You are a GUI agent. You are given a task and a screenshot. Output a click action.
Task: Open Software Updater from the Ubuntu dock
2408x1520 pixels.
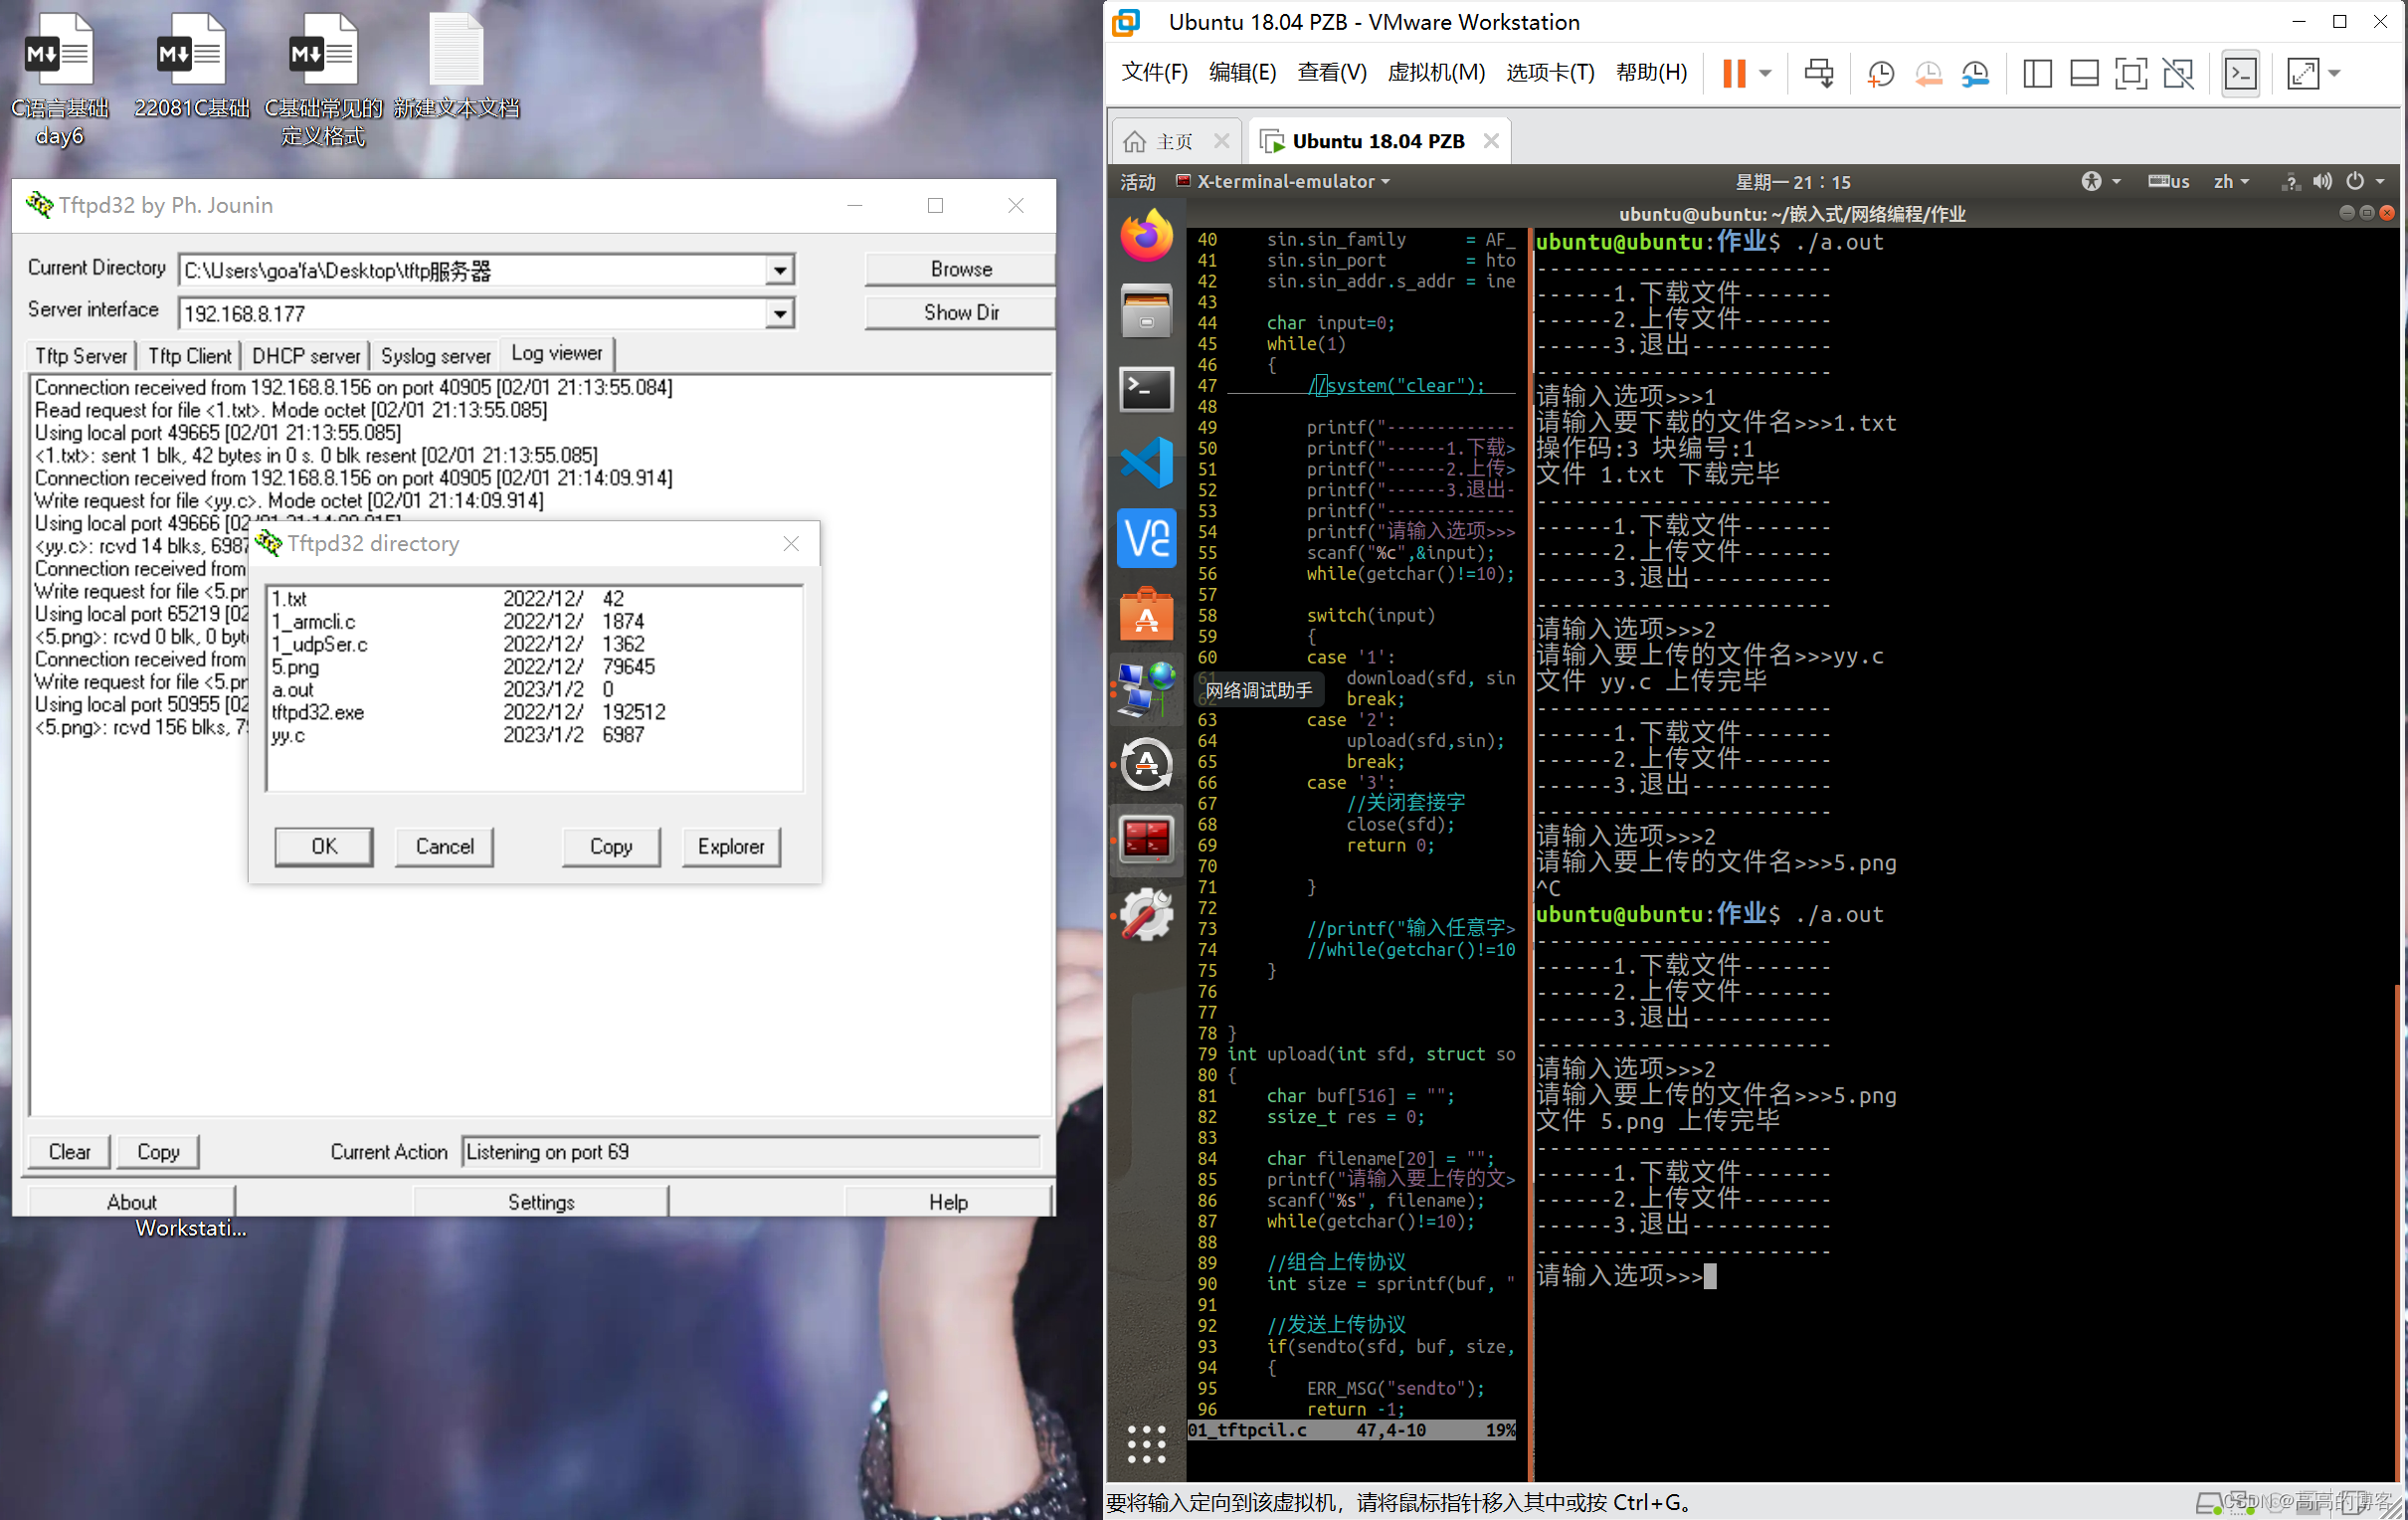(1145, 764)
